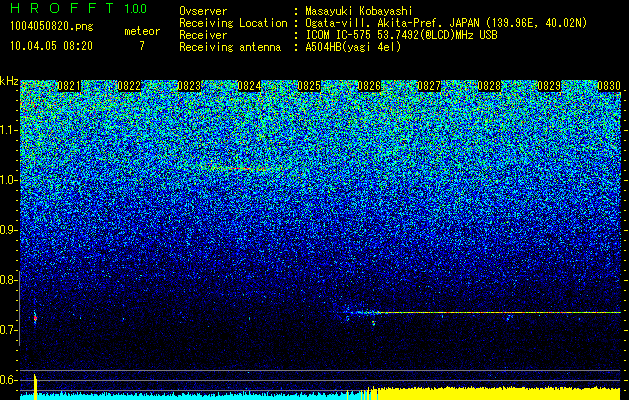This screenshot has width=629, height=400.
Task: Click the 0821 time marker
Action: click(69, 86)
